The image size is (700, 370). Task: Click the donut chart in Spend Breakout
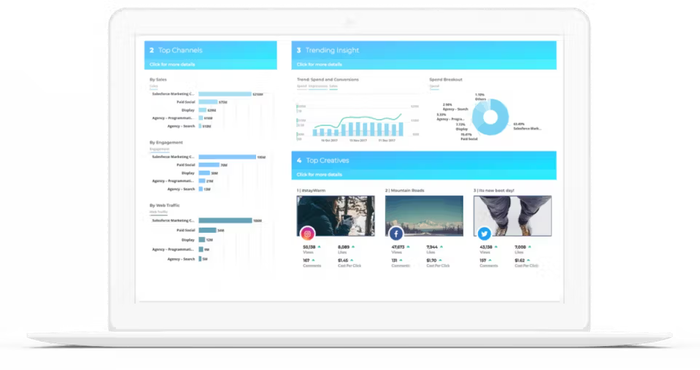tap(490, 117)
